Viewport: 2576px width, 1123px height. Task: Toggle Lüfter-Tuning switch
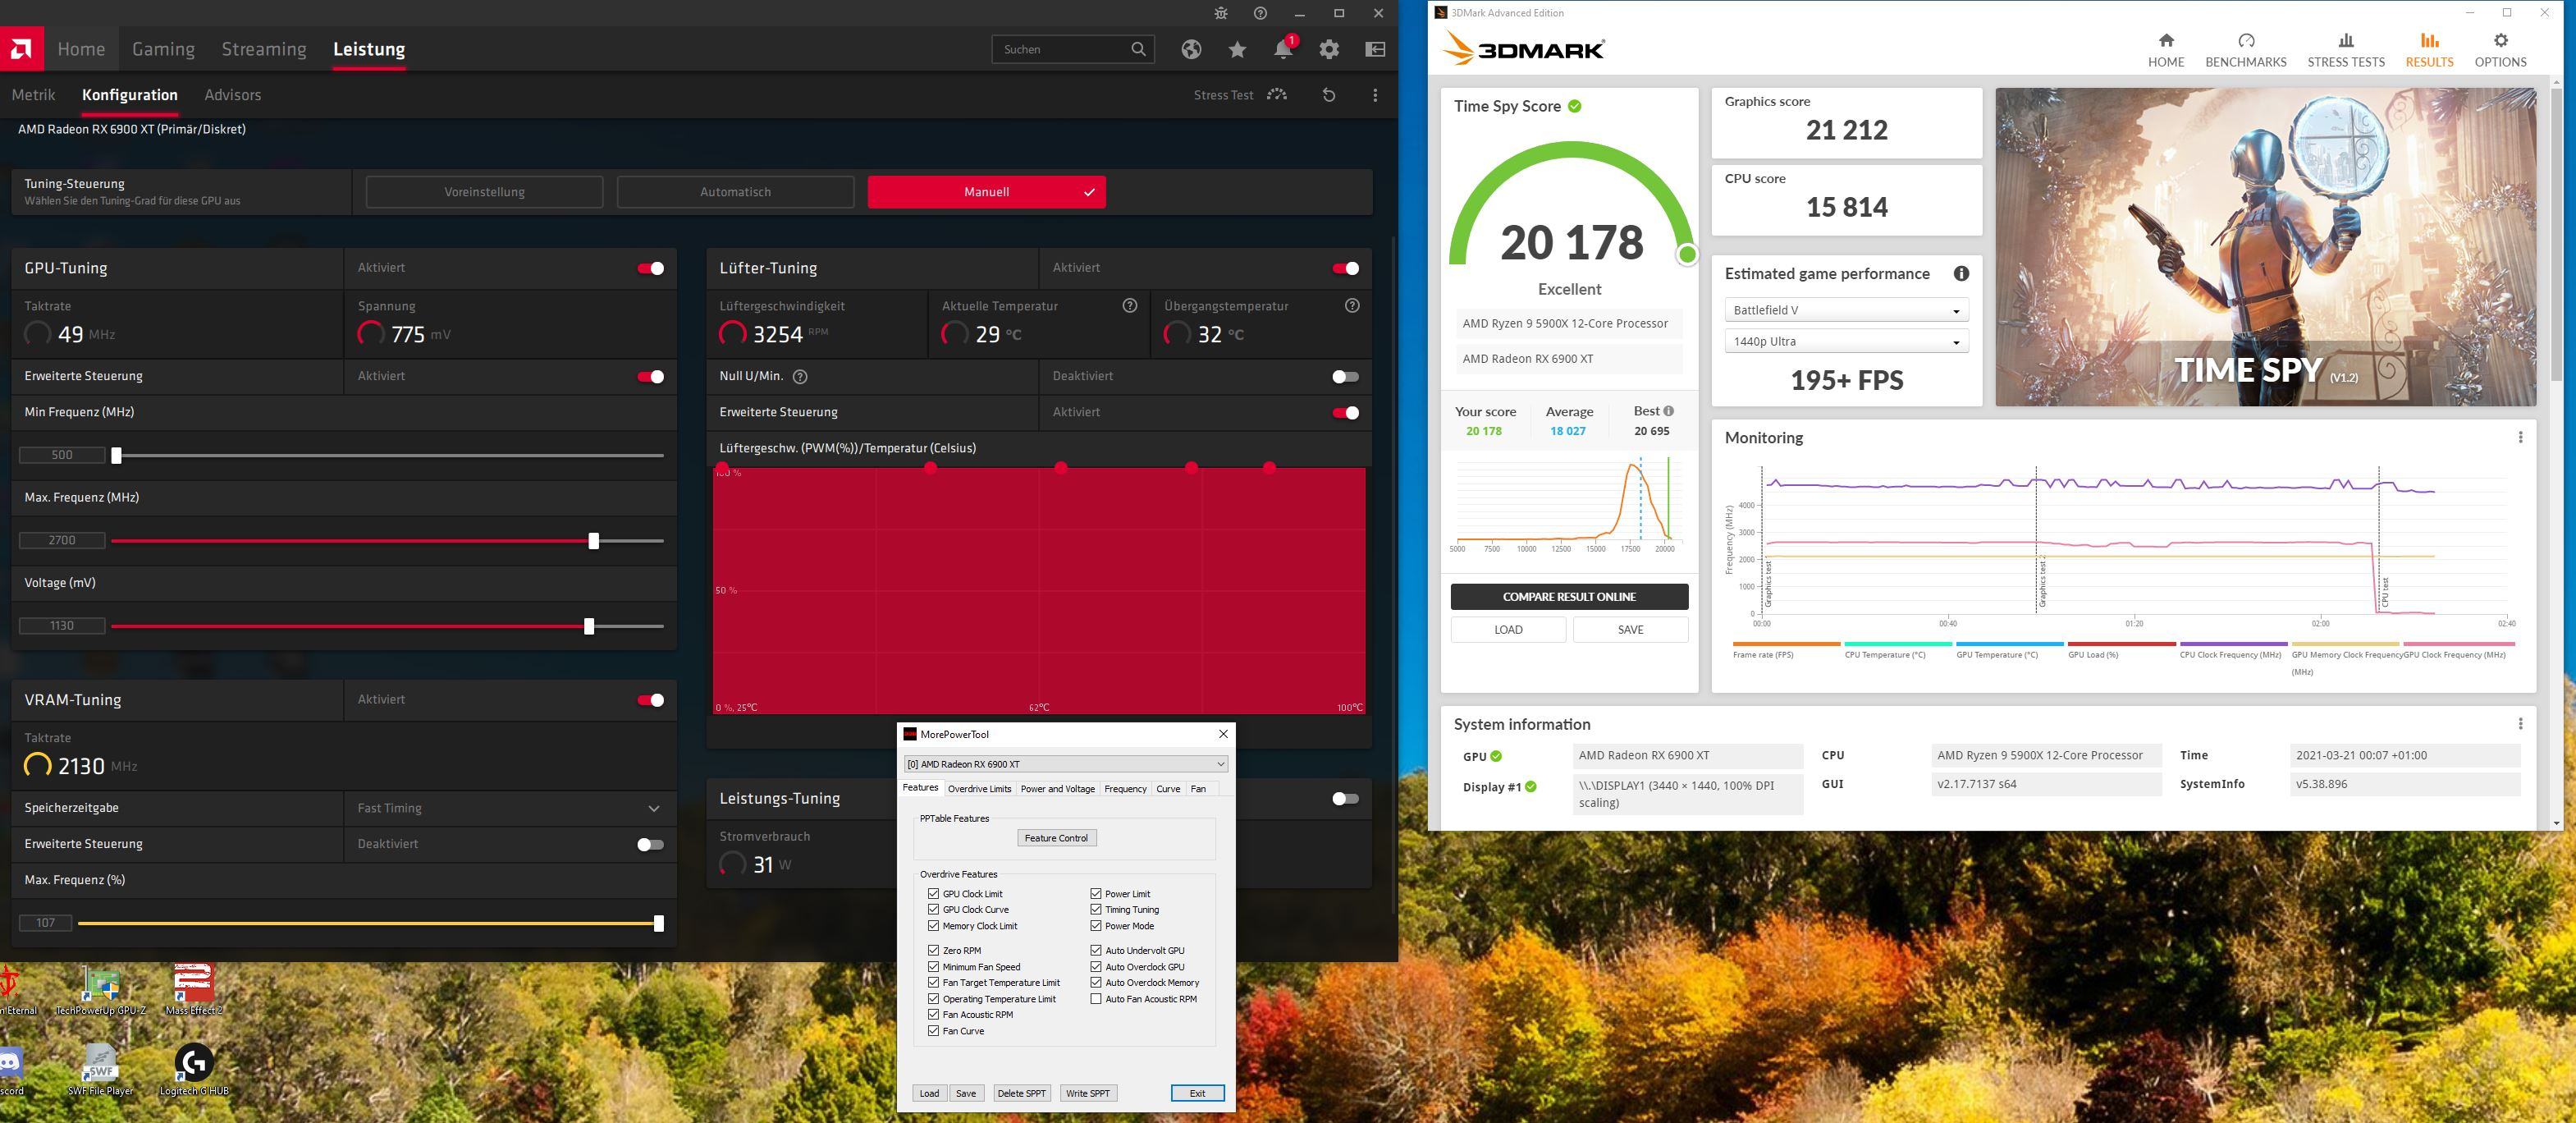pyautogui.click(x=1345, y=268)
